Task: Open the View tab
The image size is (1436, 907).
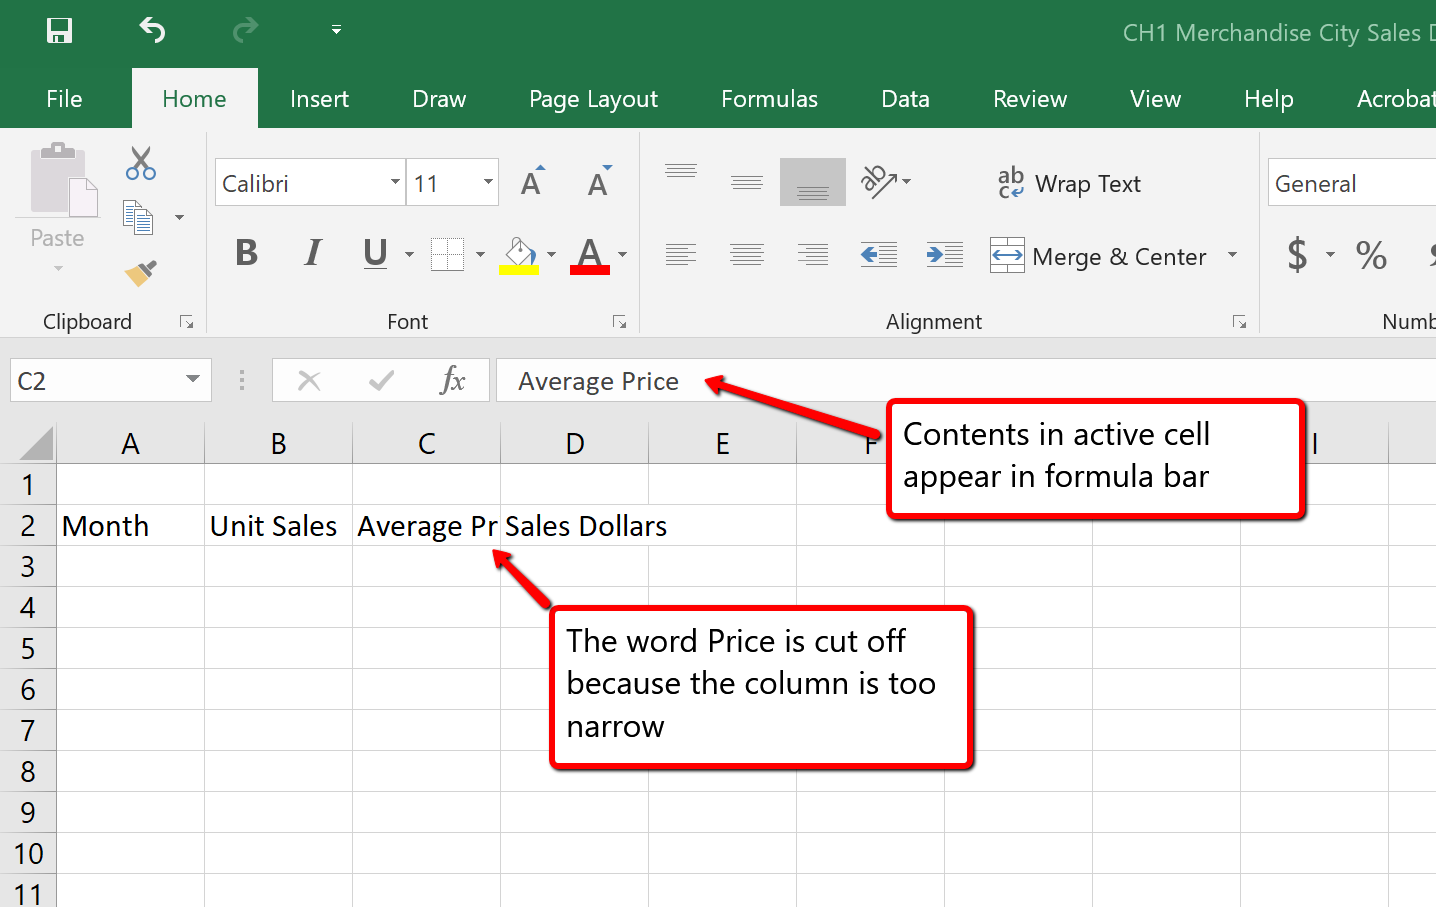Action: (1155, 99)
